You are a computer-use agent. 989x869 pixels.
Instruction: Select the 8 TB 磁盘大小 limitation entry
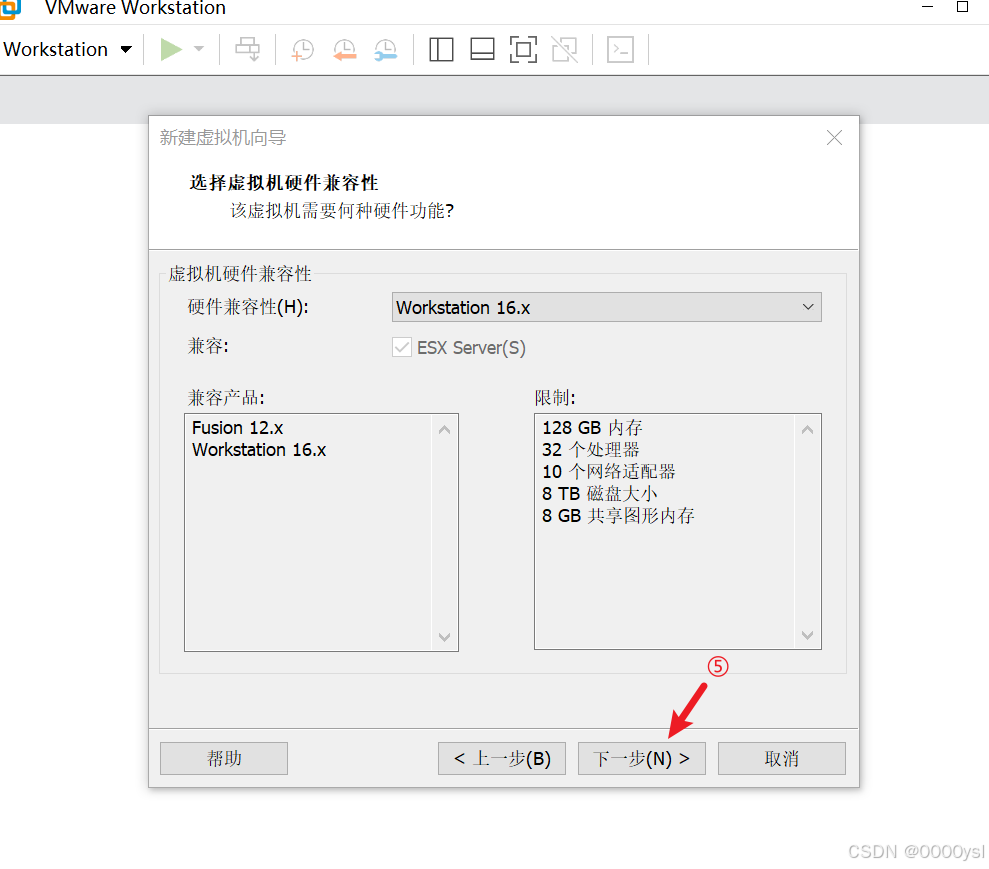pos(599,494)
